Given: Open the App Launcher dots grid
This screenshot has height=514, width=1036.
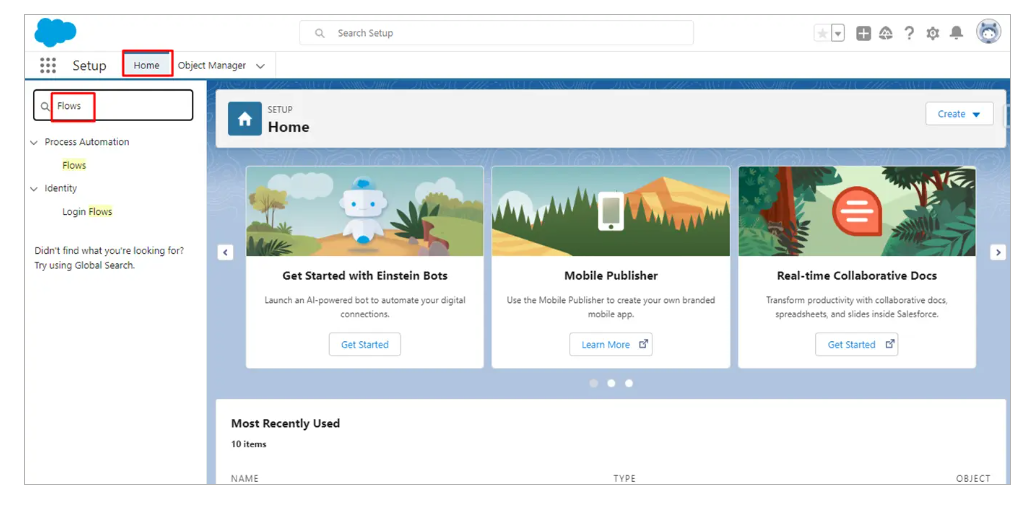Looking at the screenshot, I should (48, 65).
